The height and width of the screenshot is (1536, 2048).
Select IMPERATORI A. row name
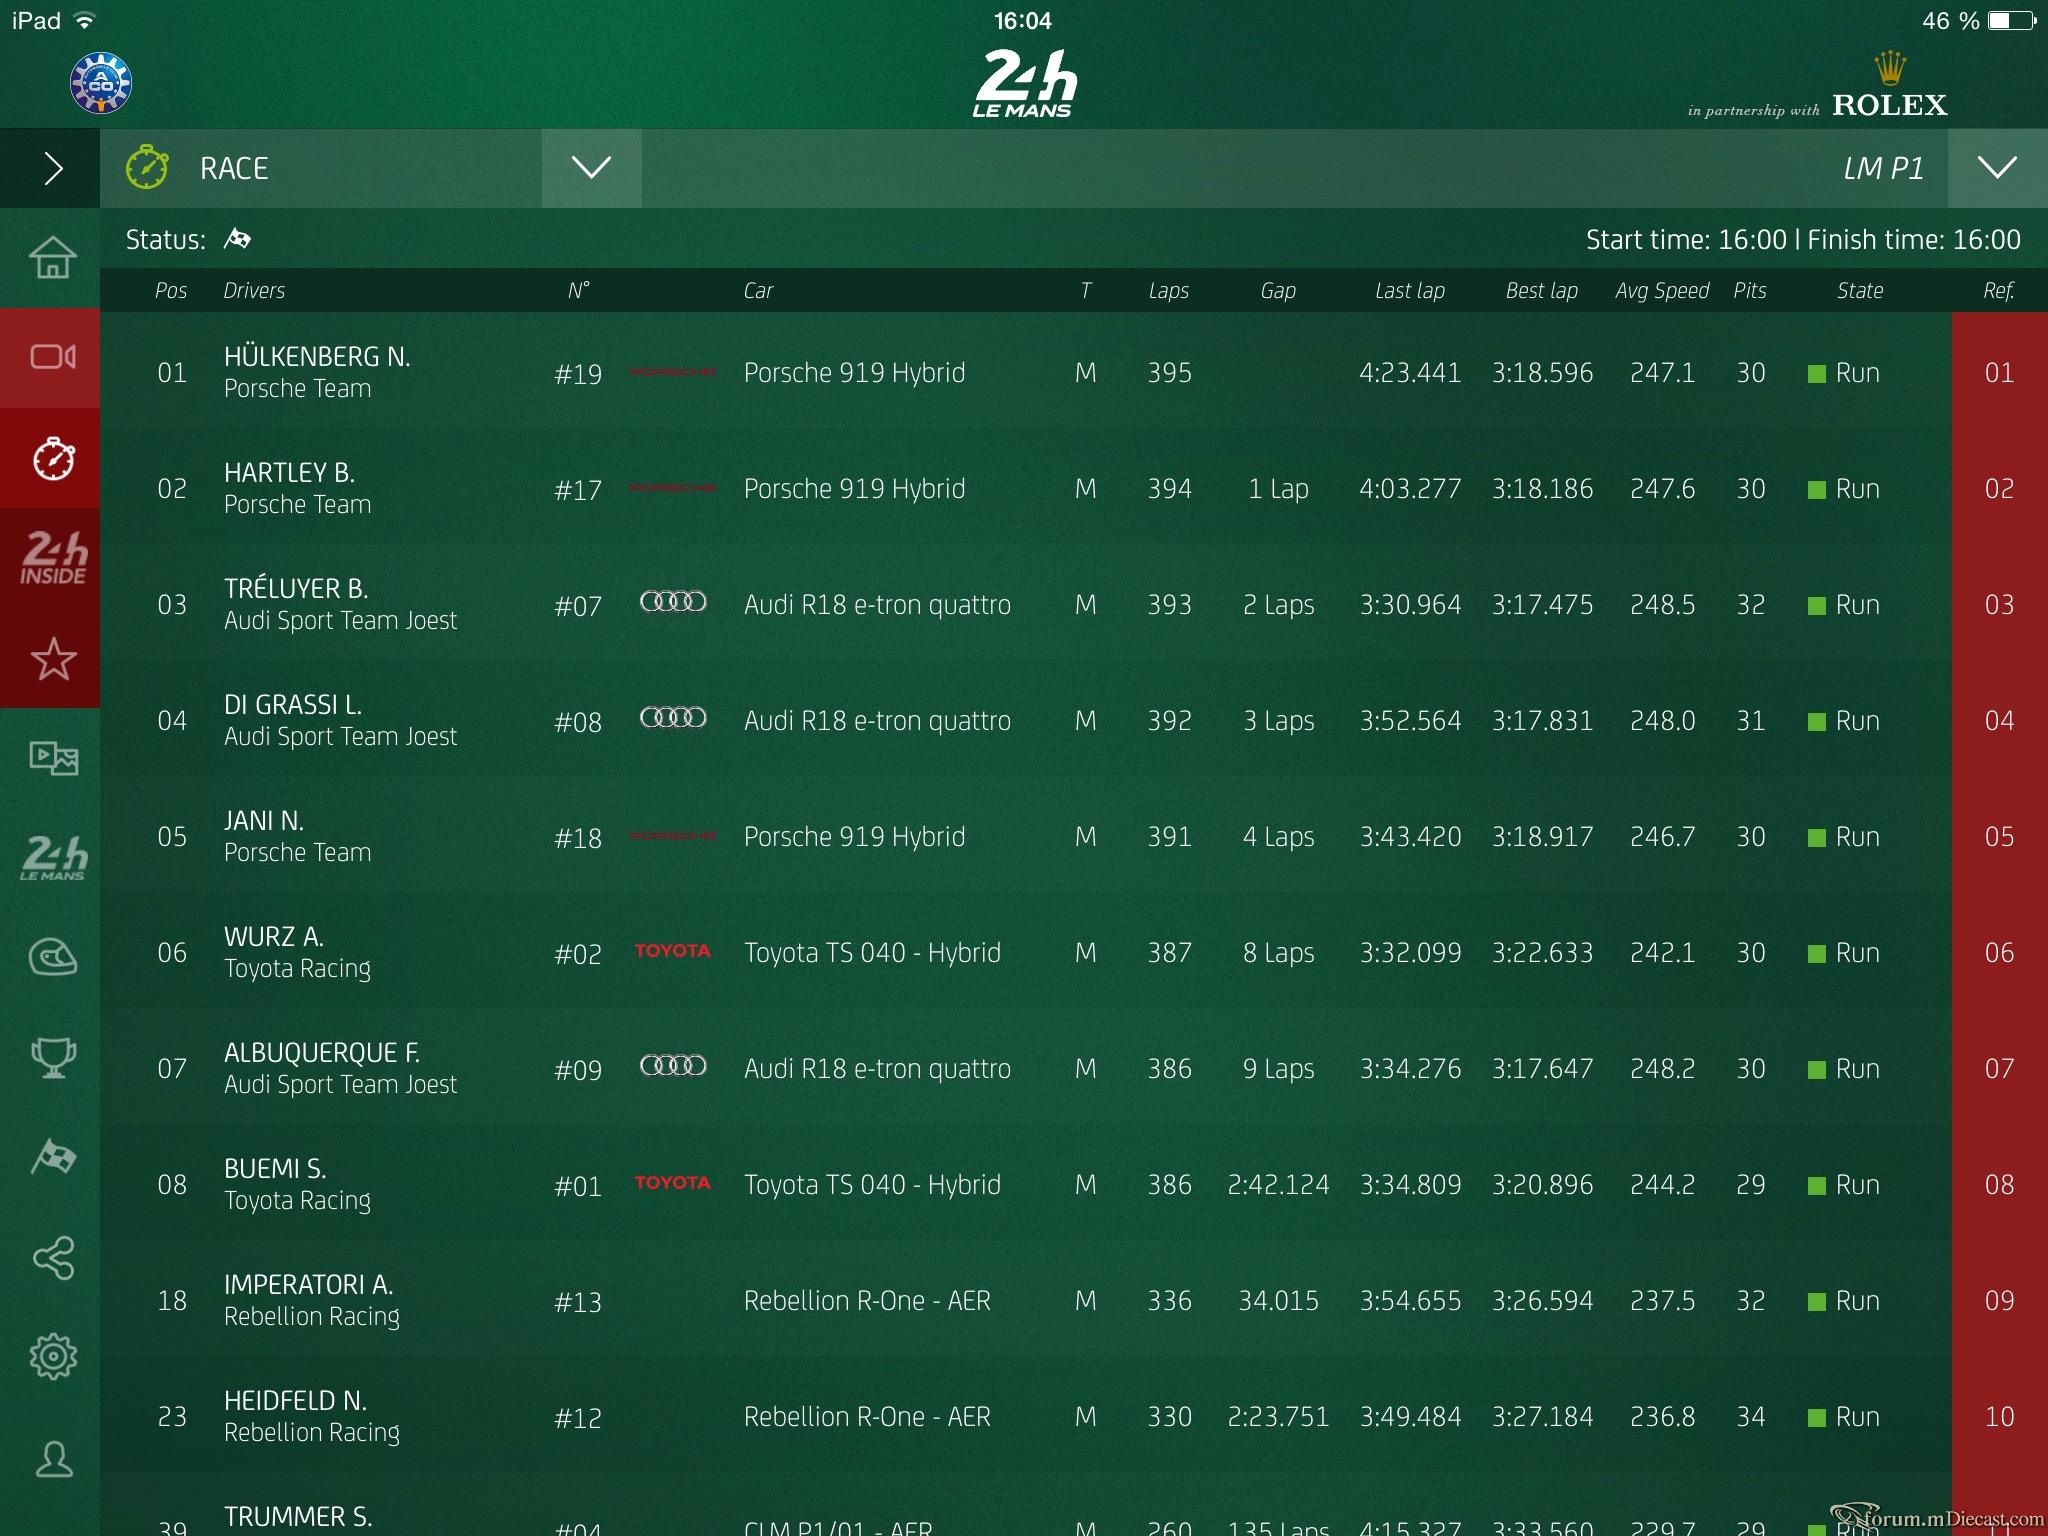tap(308, 1285)
